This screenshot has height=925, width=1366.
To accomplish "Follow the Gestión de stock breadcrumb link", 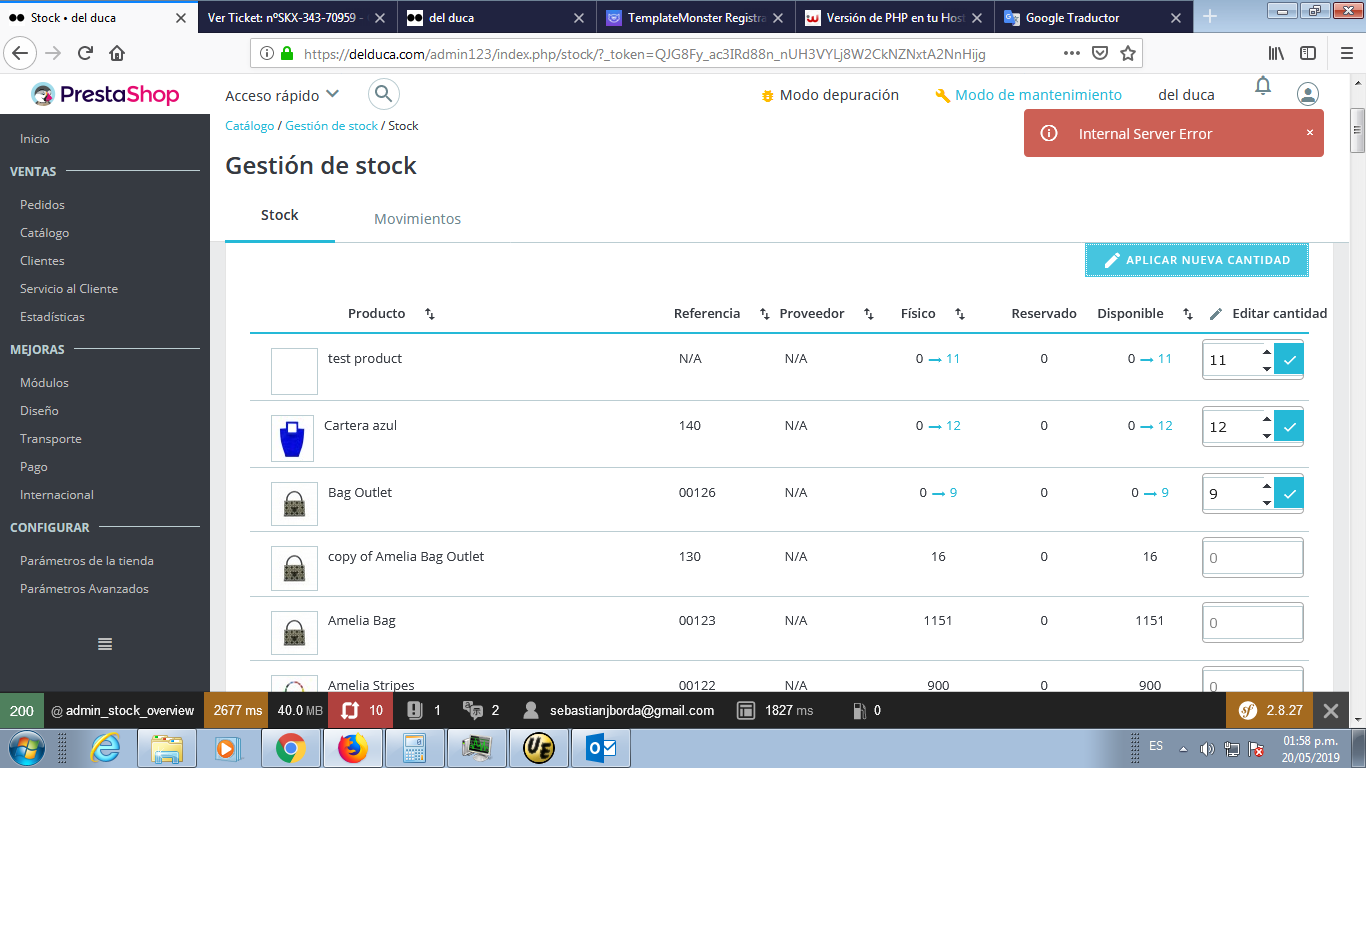I will [x=331, y=126].
